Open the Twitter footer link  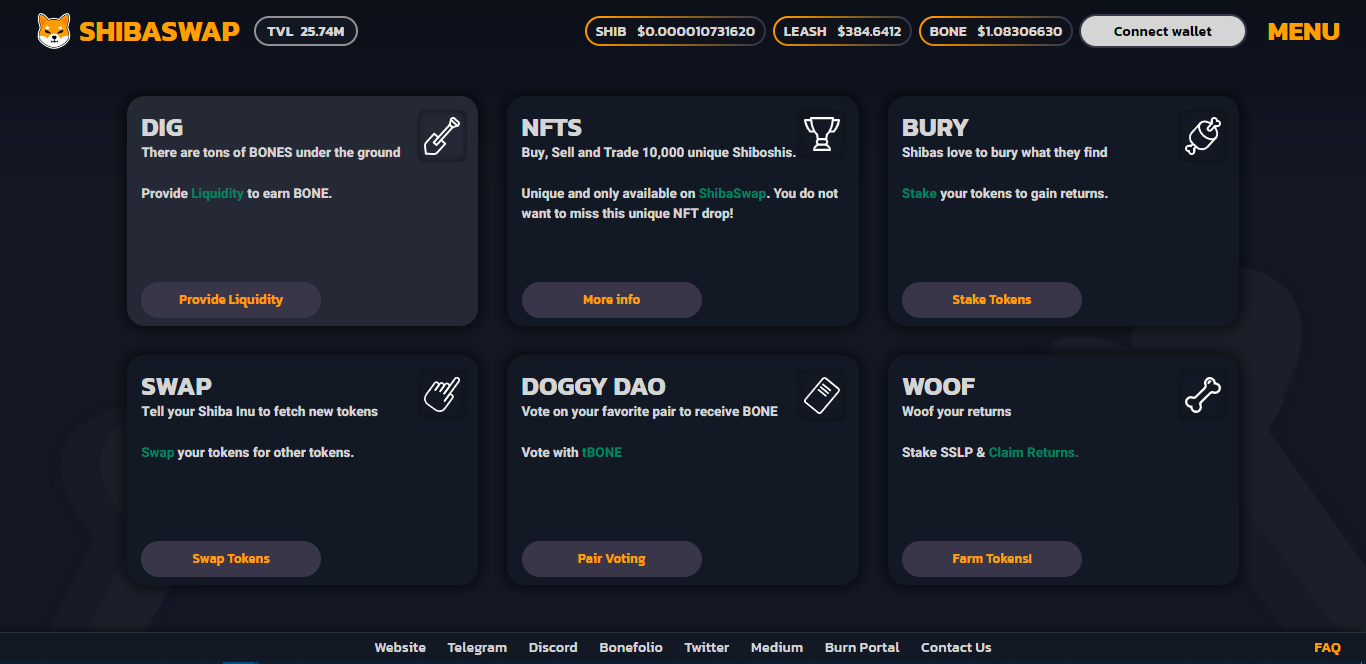pos(707,647)
